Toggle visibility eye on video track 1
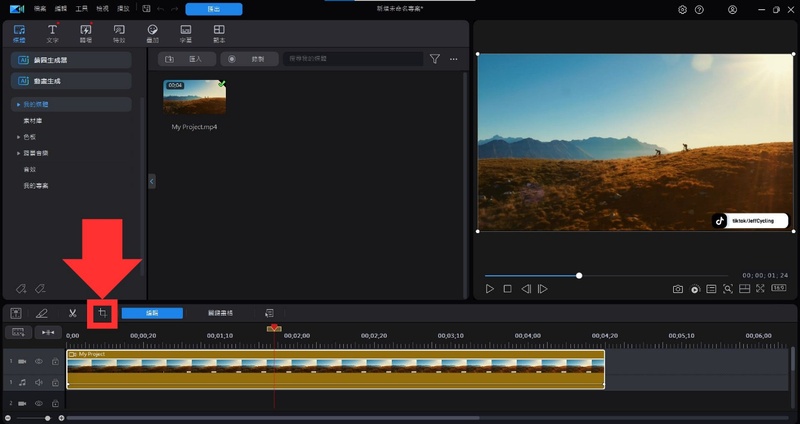 click(x=40, y=361)
